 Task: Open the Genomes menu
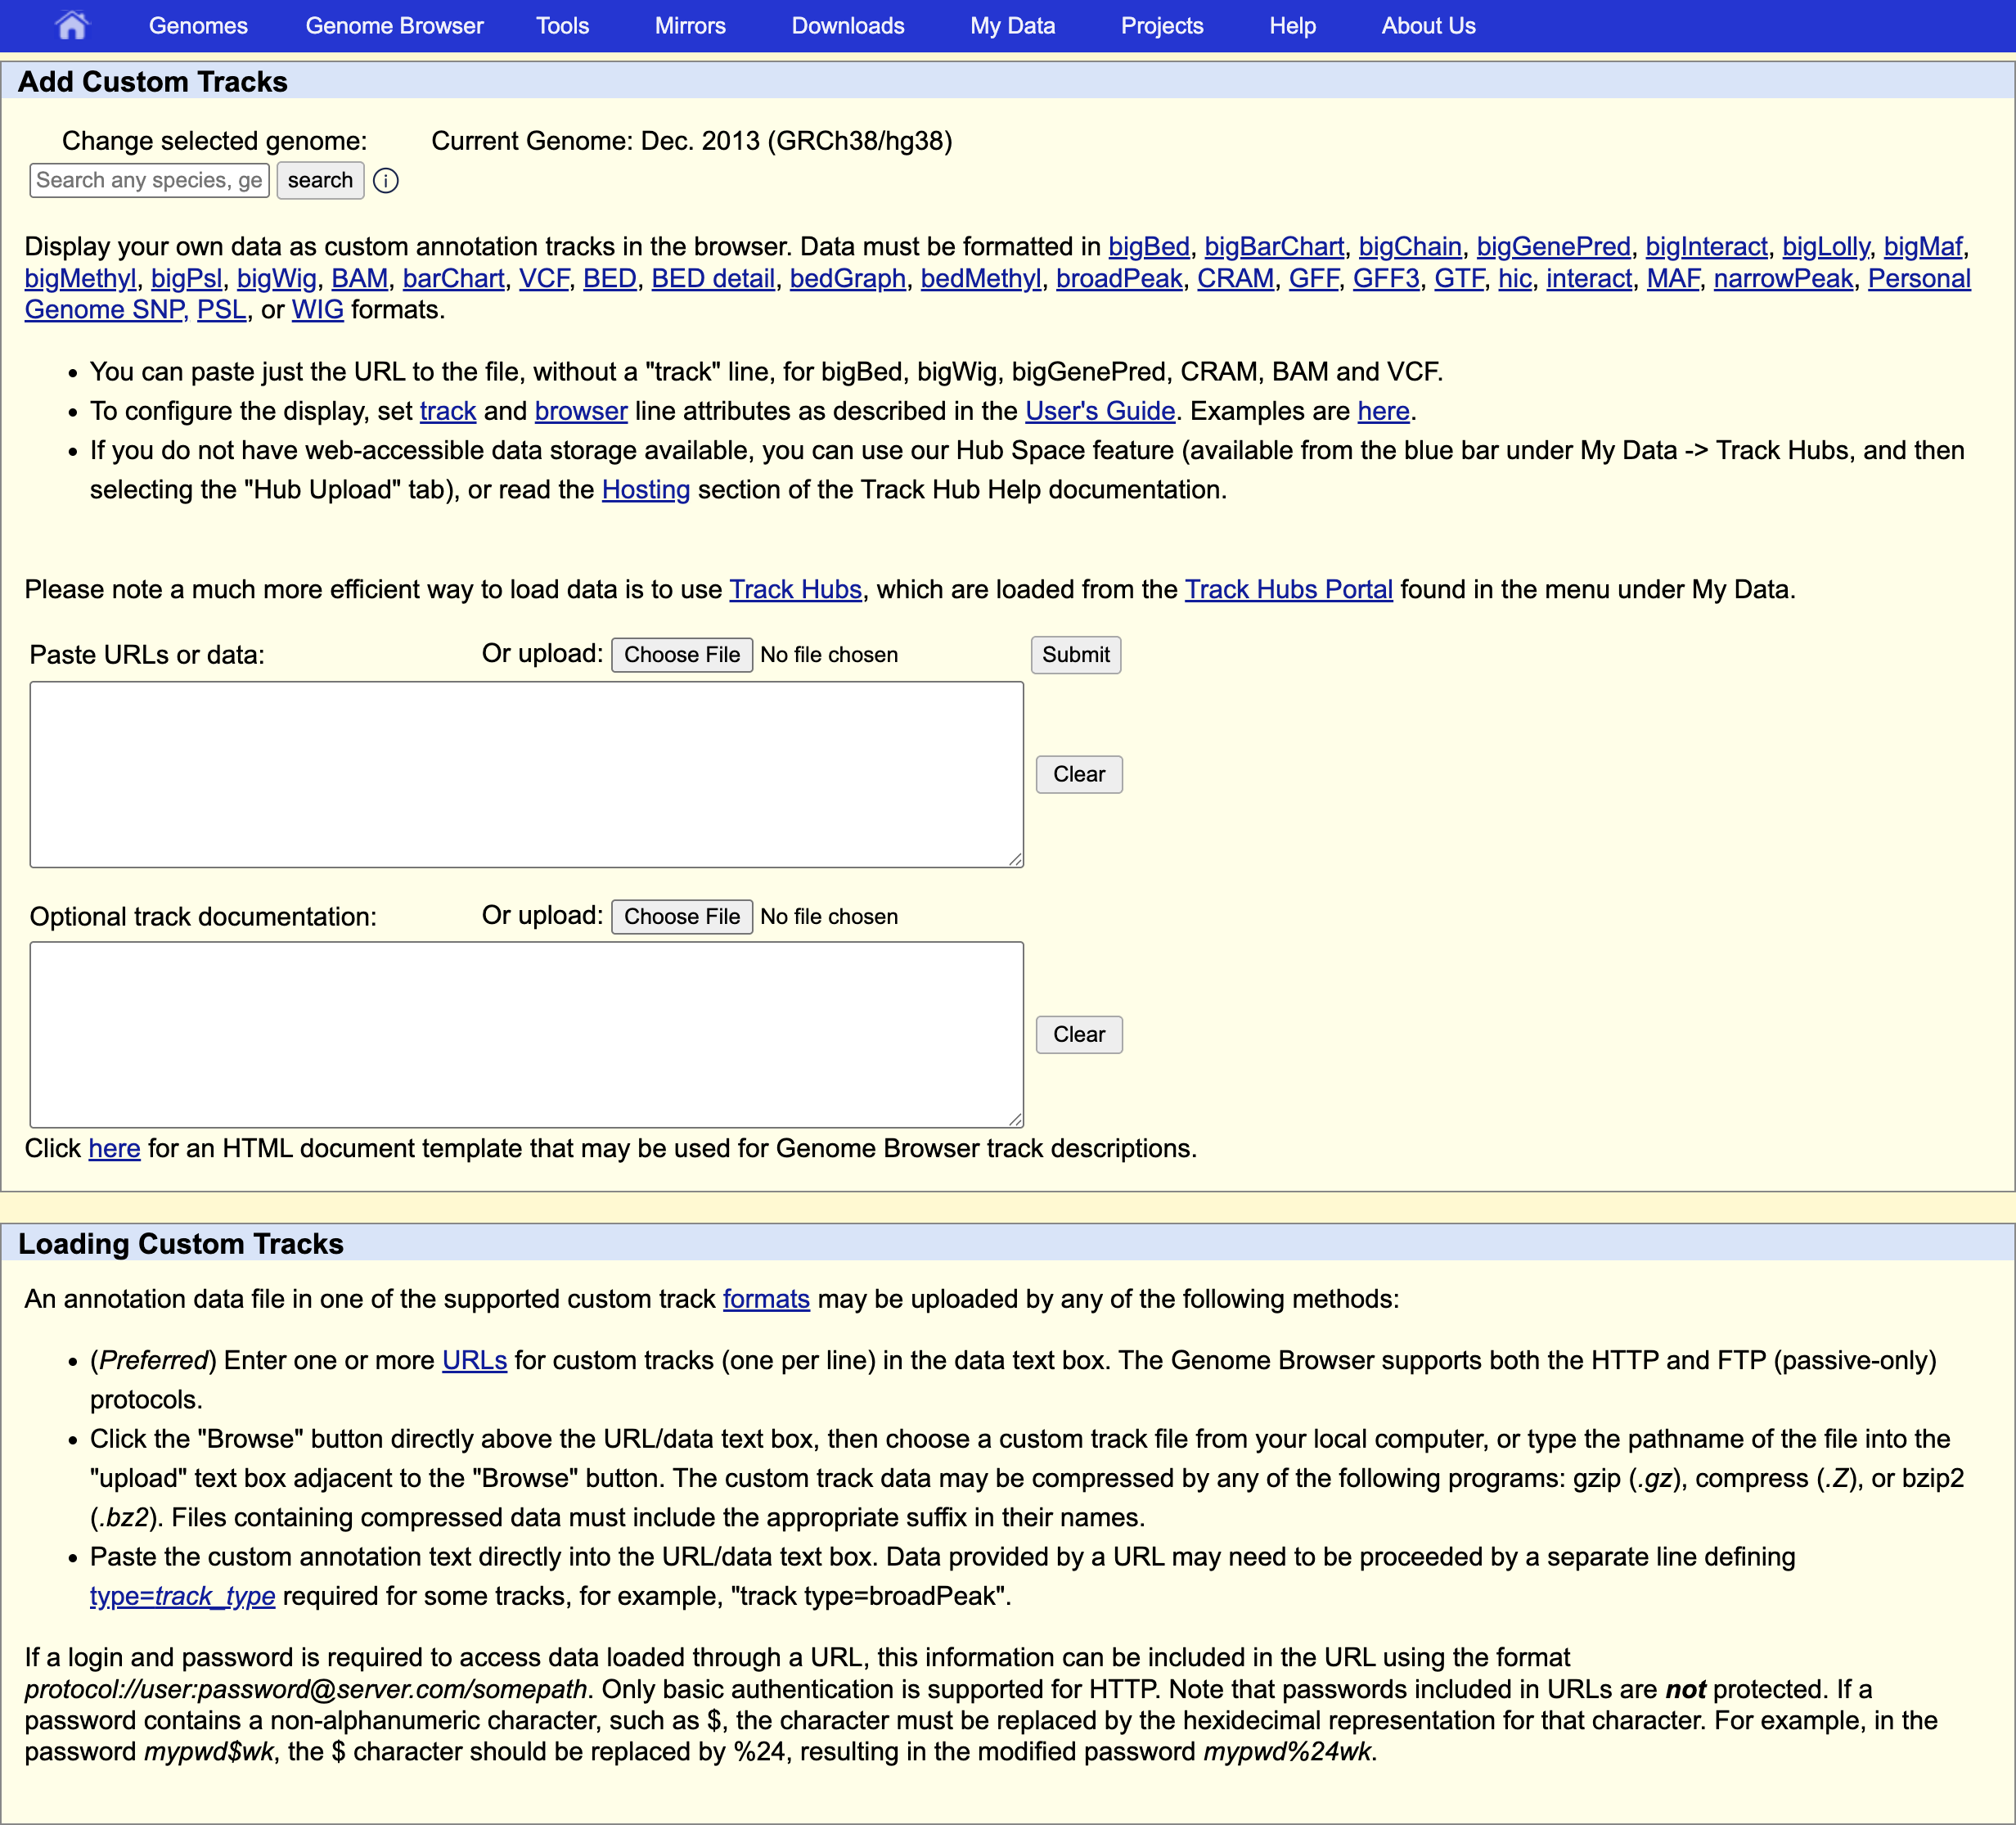[198, 26]
